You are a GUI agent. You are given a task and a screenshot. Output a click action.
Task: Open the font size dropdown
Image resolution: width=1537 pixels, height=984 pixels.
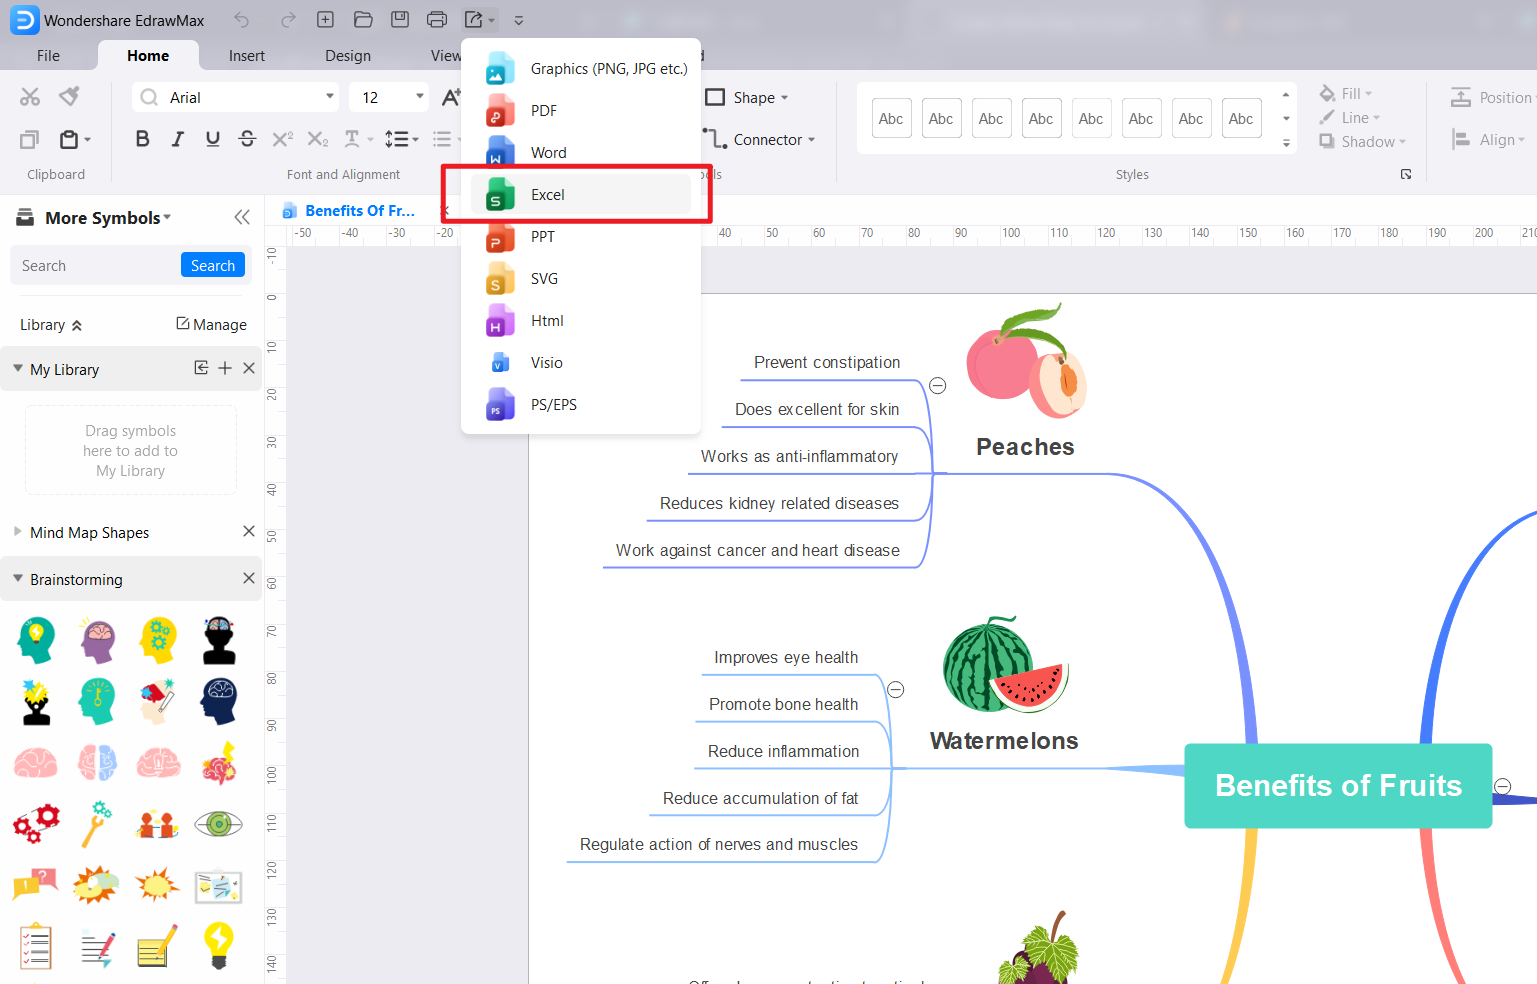[x=420, y=97]
